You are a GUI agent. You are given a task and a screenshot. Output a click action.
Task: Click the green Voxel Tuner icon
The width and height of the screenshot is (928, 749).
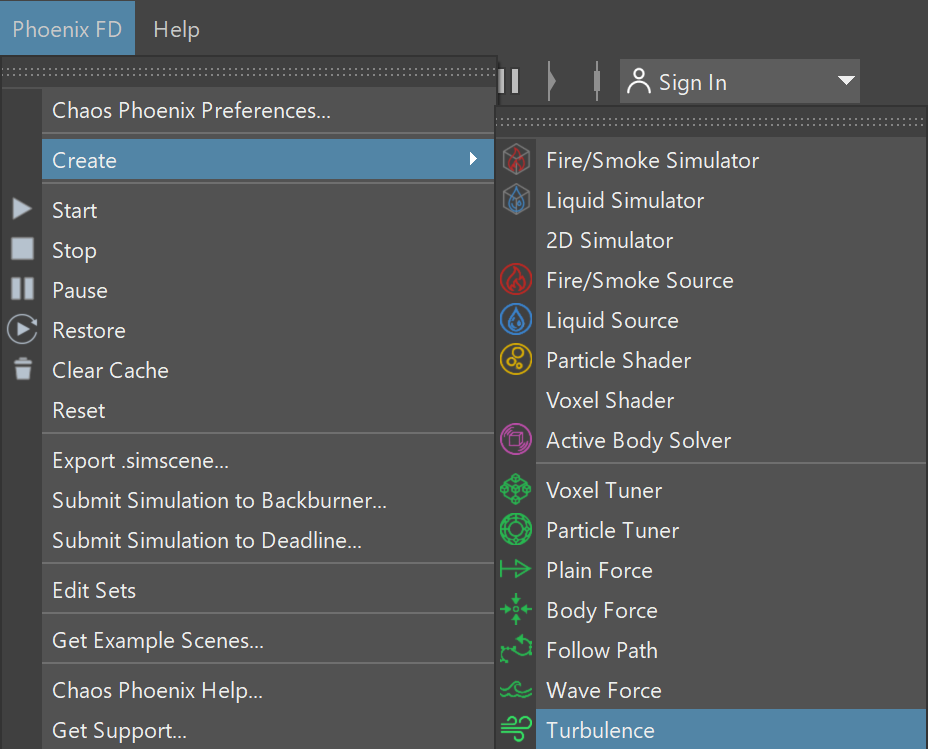(x=516, y=489)
